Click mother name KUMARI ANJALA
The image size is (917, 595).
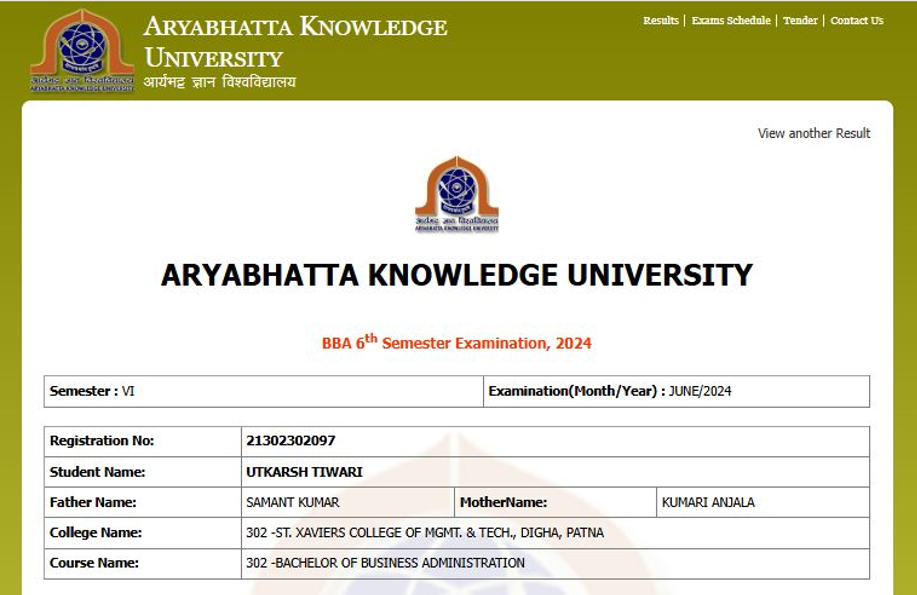tap(708, 502)
